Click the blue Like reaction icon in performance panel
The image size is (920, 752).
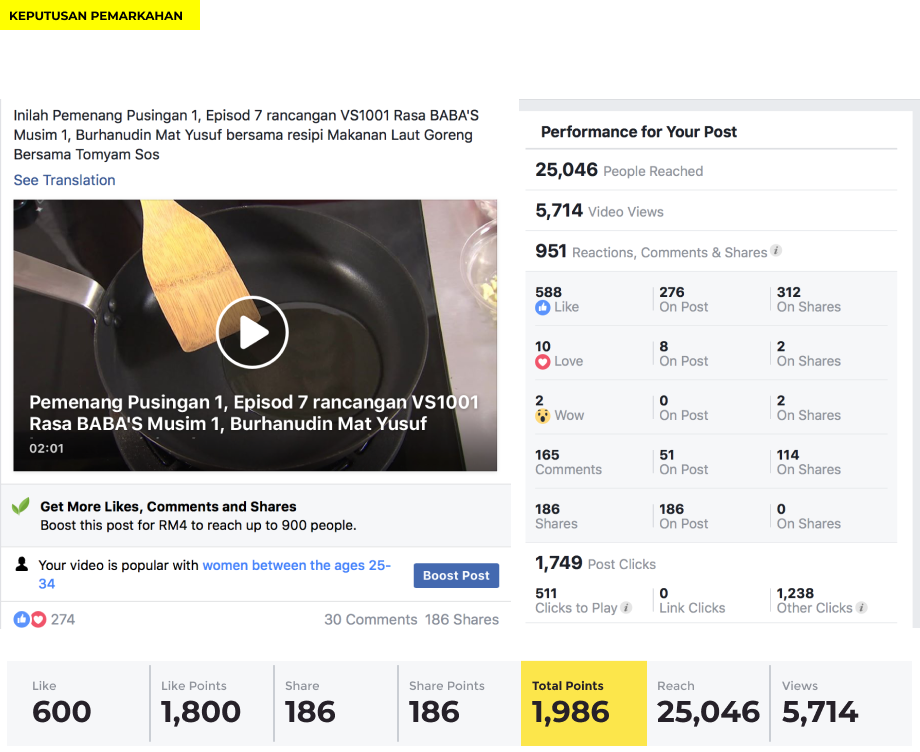coord(543,307)
